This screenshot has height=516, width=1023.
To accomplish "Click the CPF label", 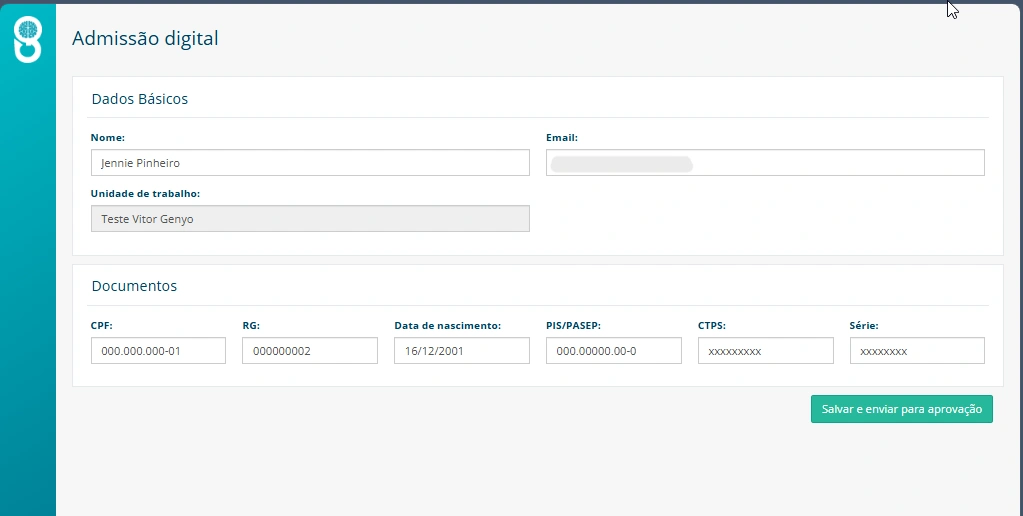I will (102, 325).
